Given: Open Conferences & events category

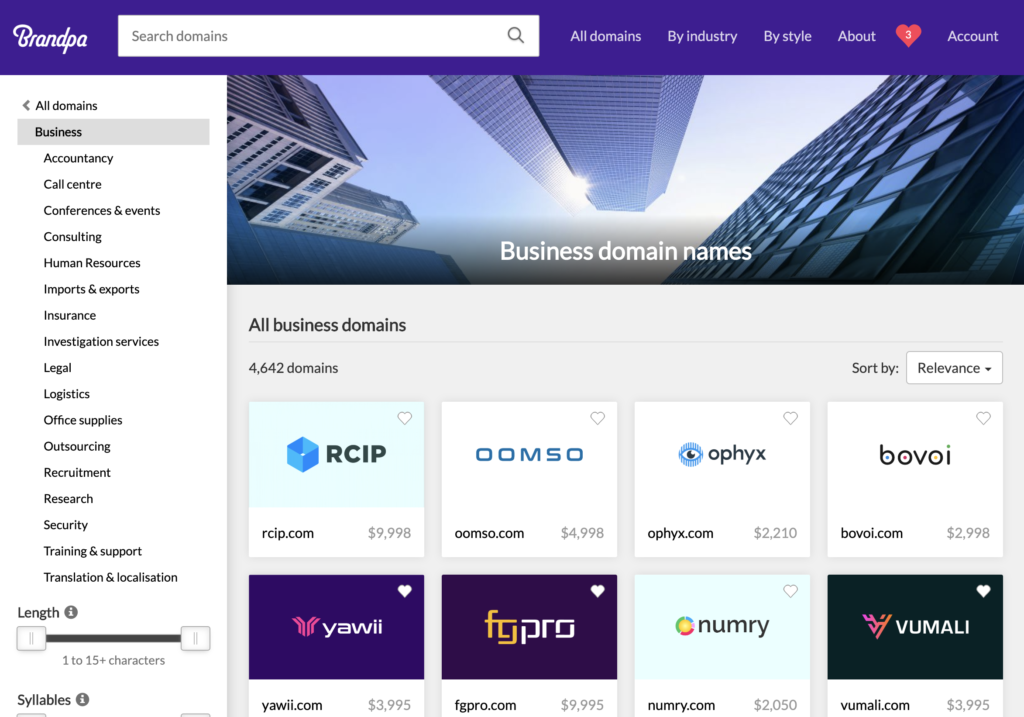Looking at the screenshot, I should [x=102, y=210].
